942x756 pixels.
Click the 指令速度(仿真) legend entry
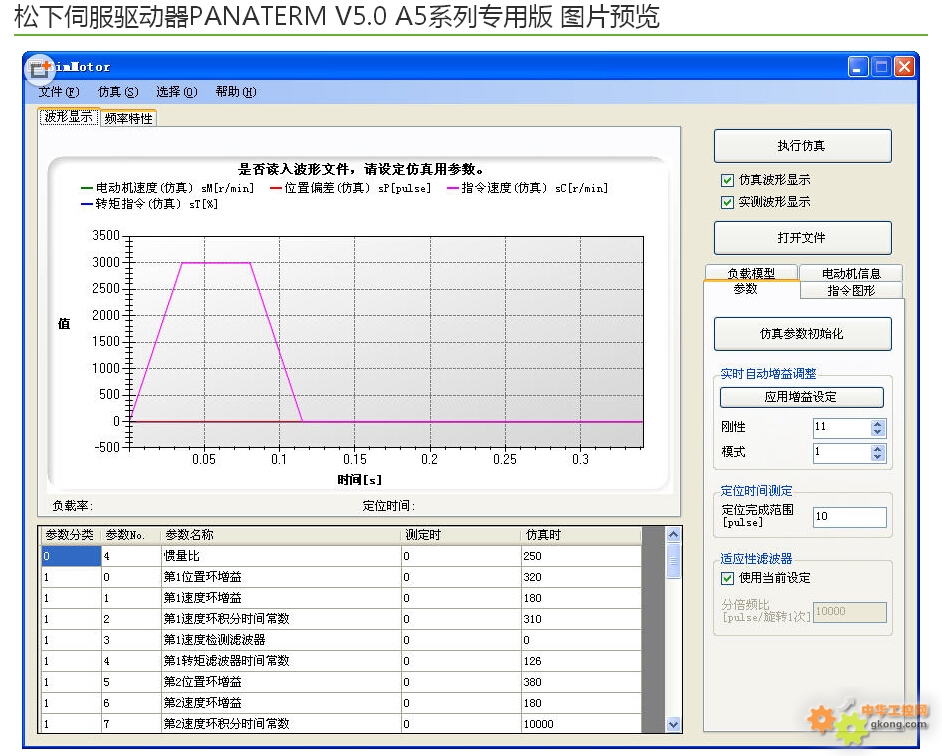527,188
